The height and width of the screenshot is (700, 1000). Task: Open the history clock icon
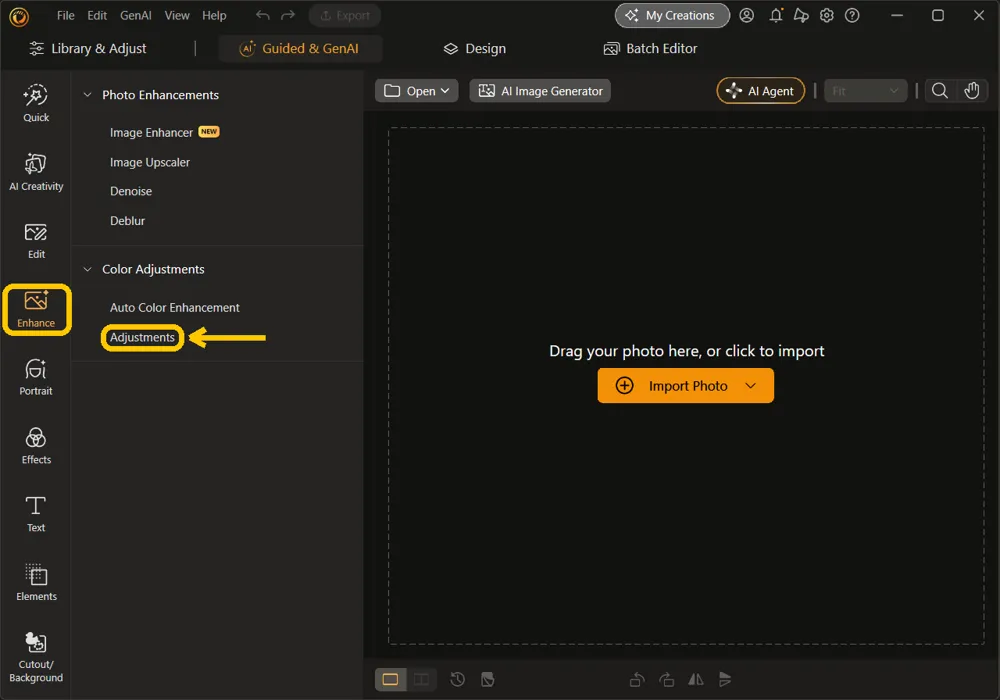click(457, 680)
